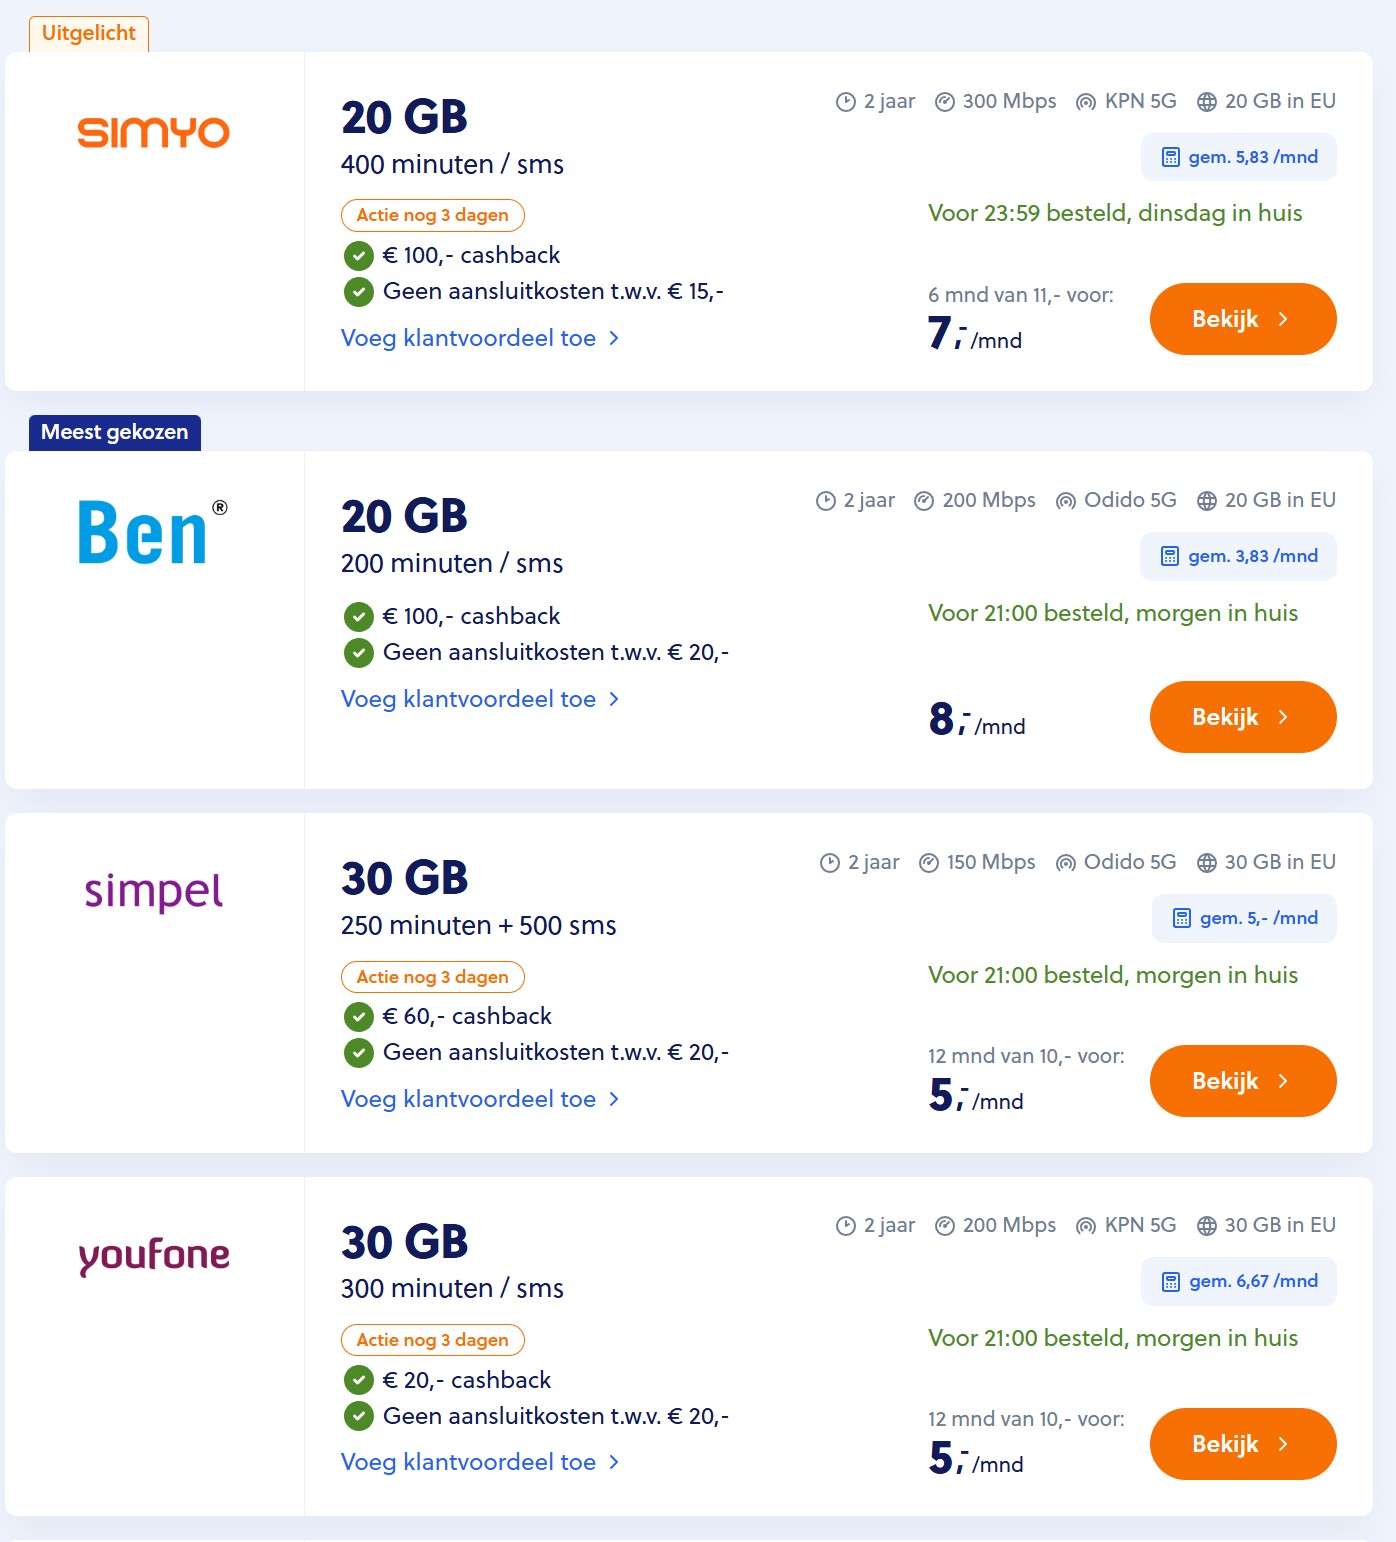Expand Voeg klantvoordeel toe in Ben offer
The height and width of the screenshot is (1542, 1396).
(479, 699)
